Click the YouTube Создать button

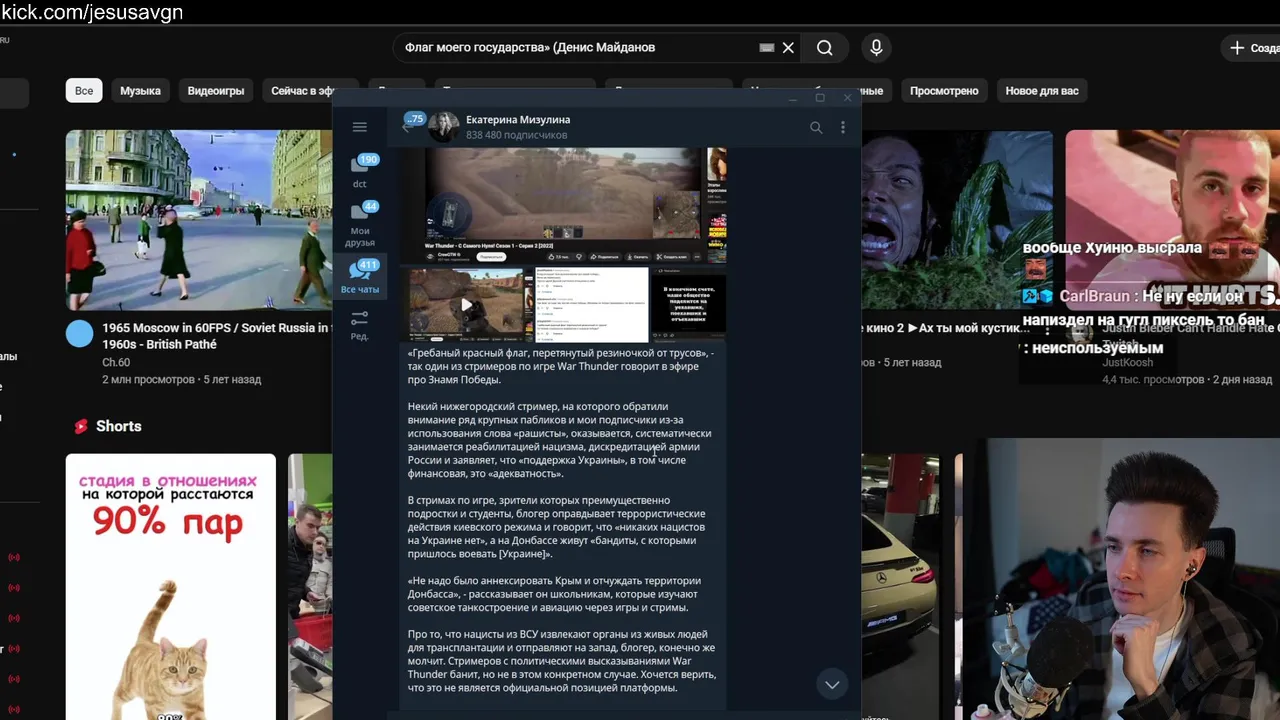click(1251, 48)
